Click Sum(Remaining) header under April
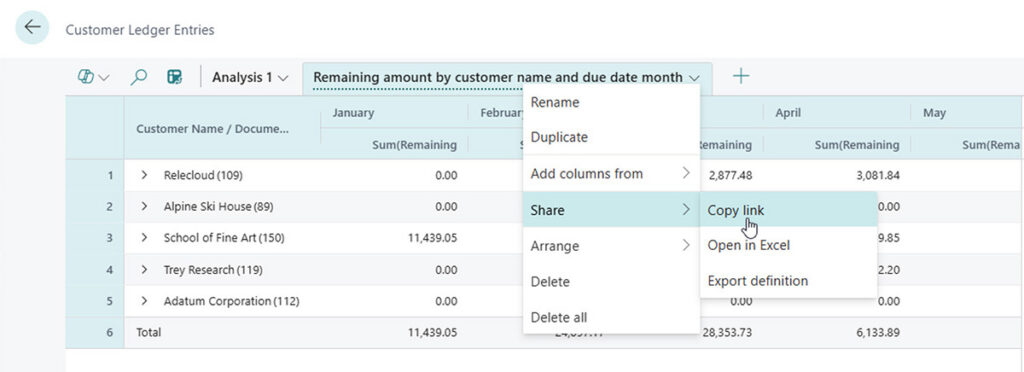 click(x=837, y=145)
